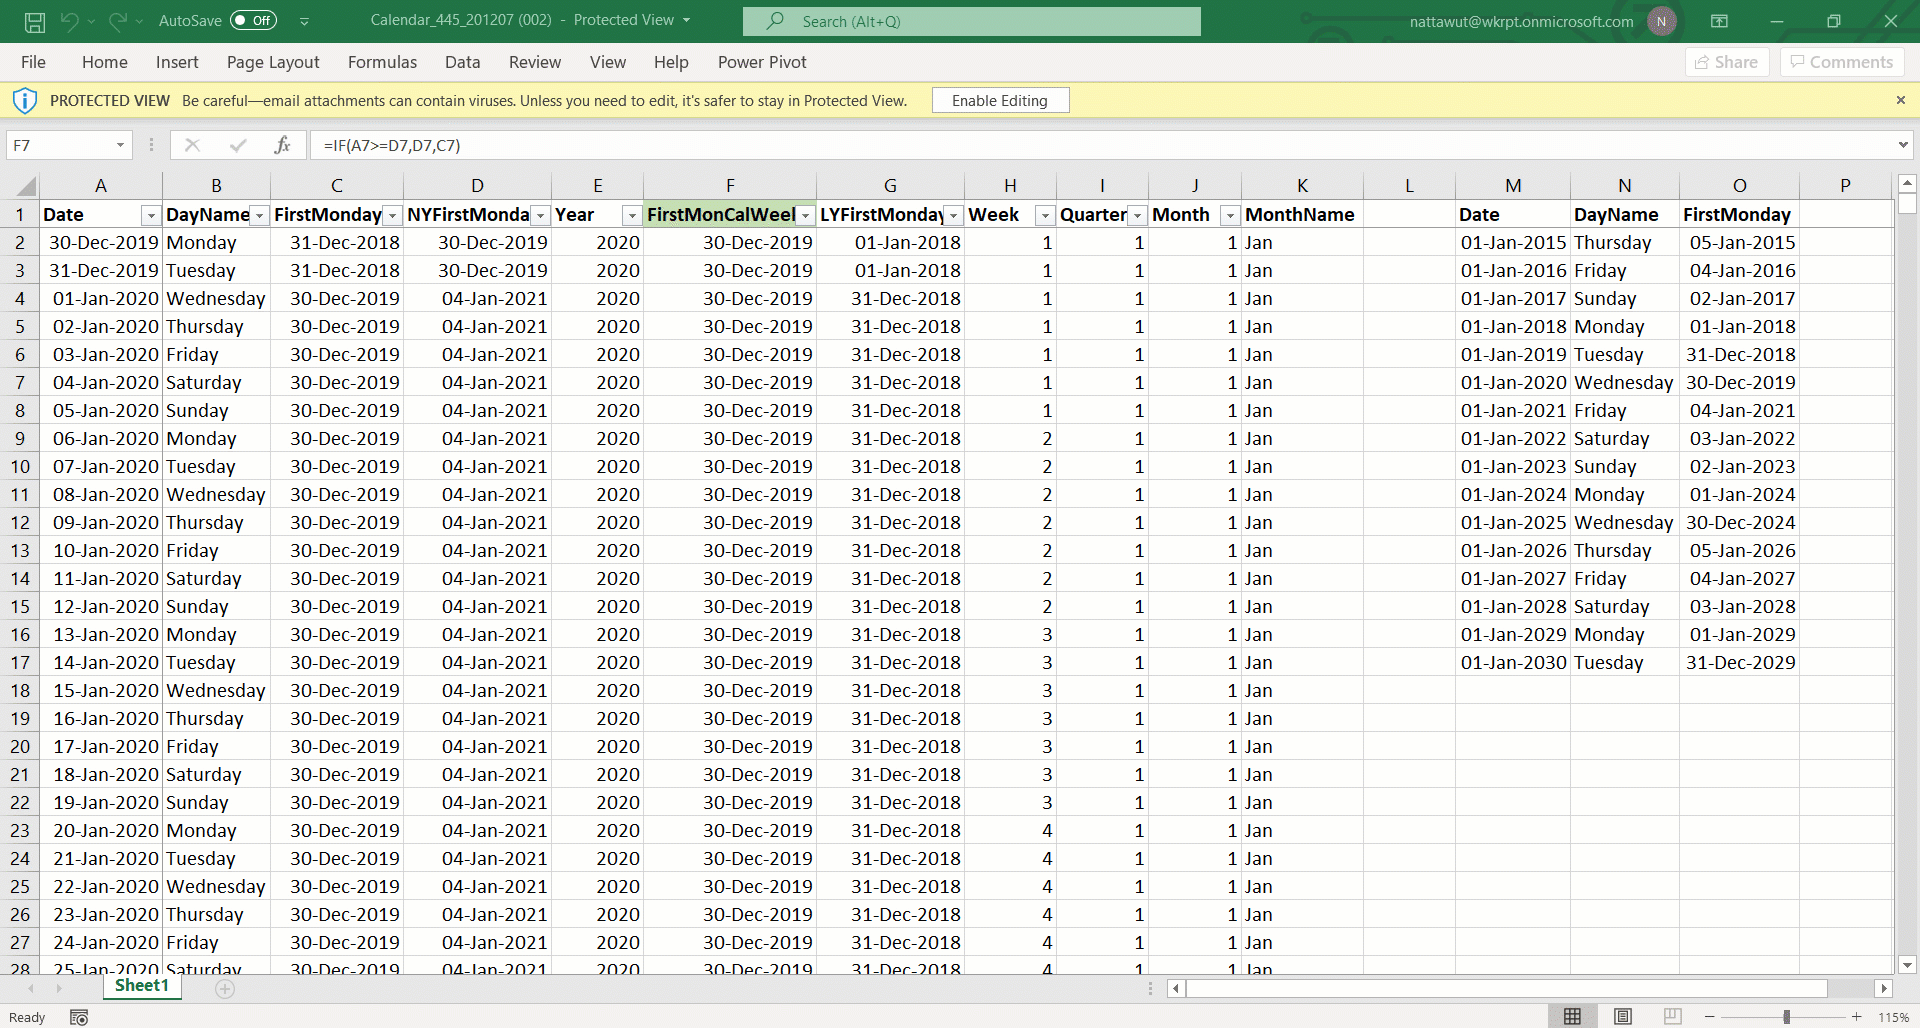This screenshot has width=1920, height=1028.
Task: Click the vertical scrollbar up arrow
Action: tap(1907, 183)
